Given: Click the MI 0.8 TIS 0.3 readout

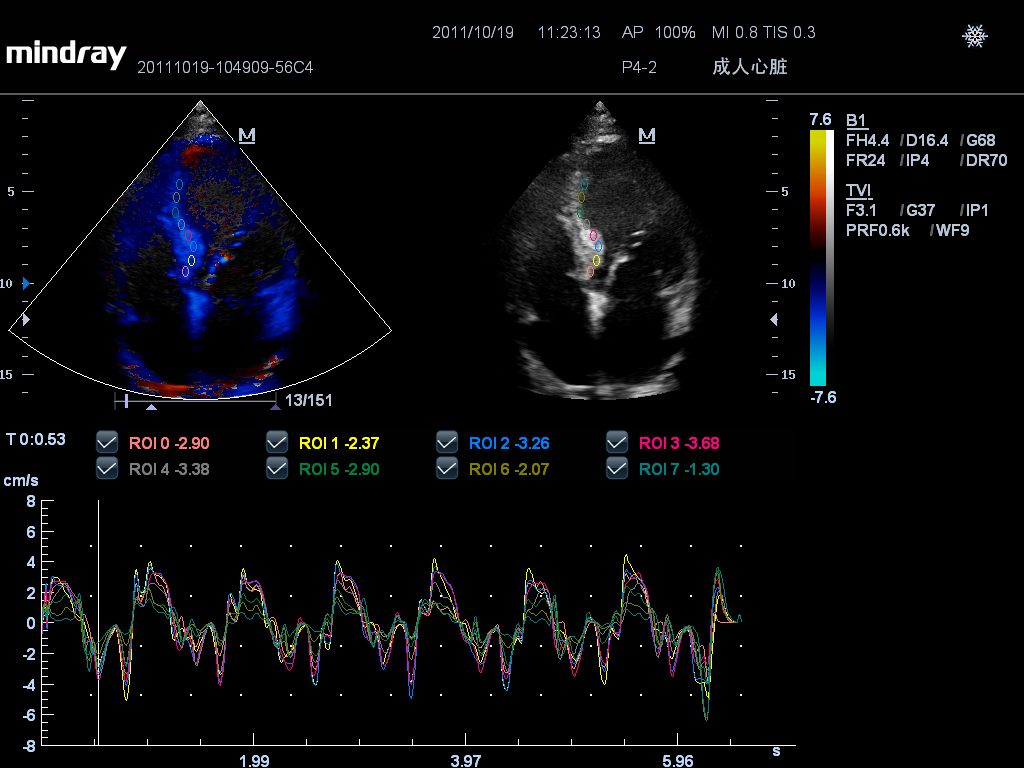Looking at the screenshot, I should click(x=763, y=33).
